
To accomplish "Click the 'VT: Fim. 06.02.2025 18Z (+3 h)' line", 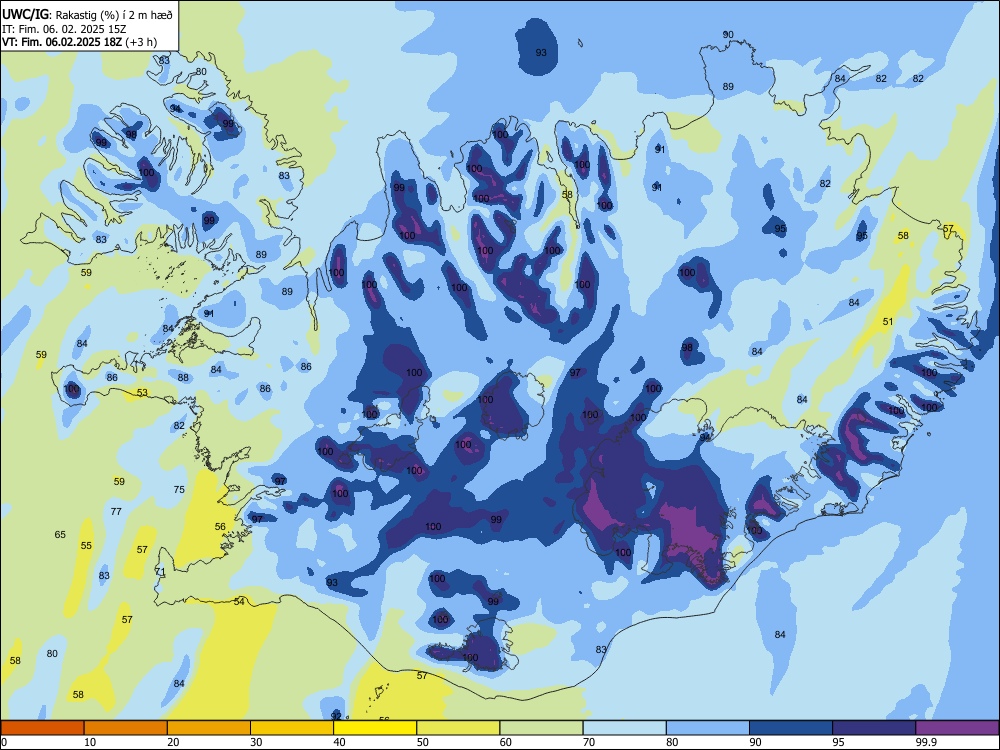I will [80, 42].
